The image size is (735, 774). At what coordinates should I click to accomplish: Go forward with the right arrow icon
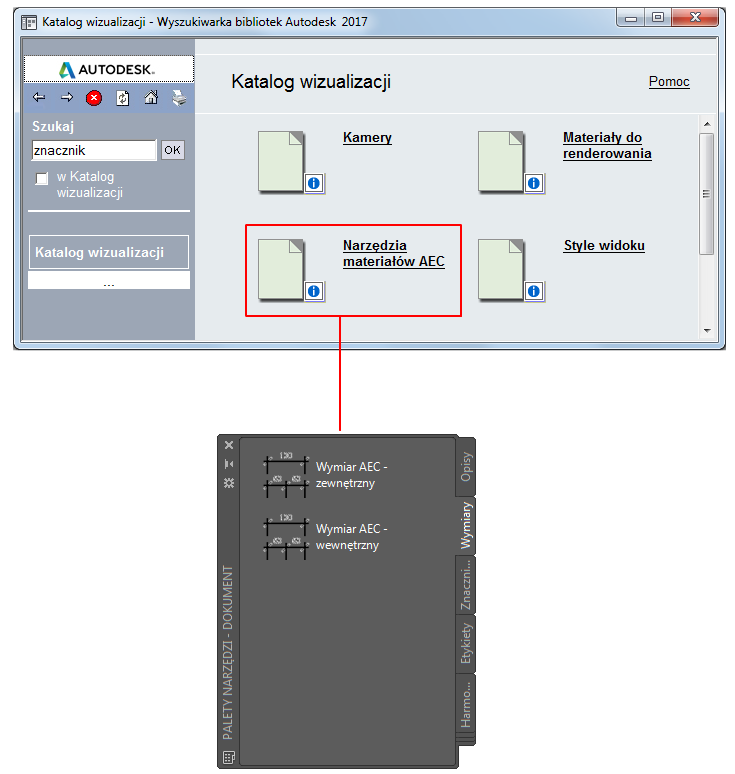coord(67,98)
